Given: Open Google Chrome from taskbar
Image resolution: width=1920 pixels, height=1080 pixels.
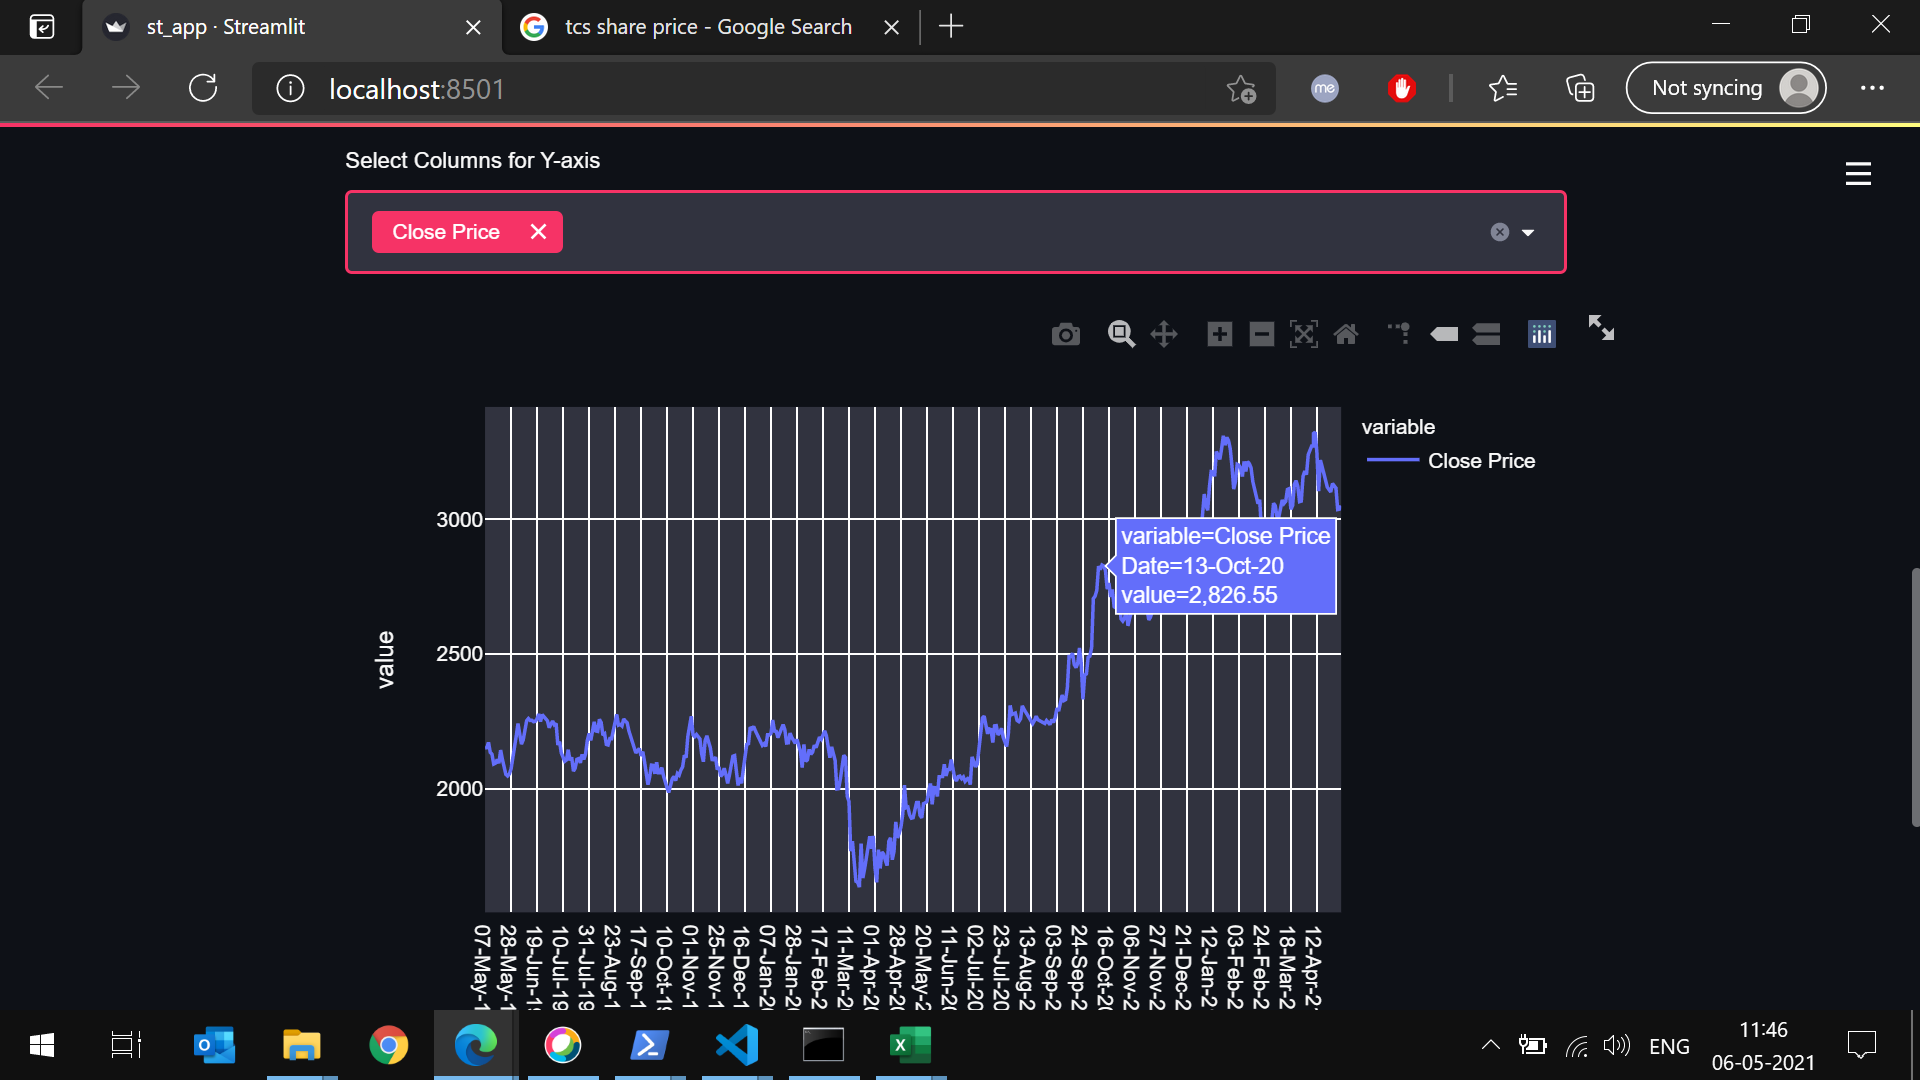Looking at the screenshot, I should tap(388, 1046).
